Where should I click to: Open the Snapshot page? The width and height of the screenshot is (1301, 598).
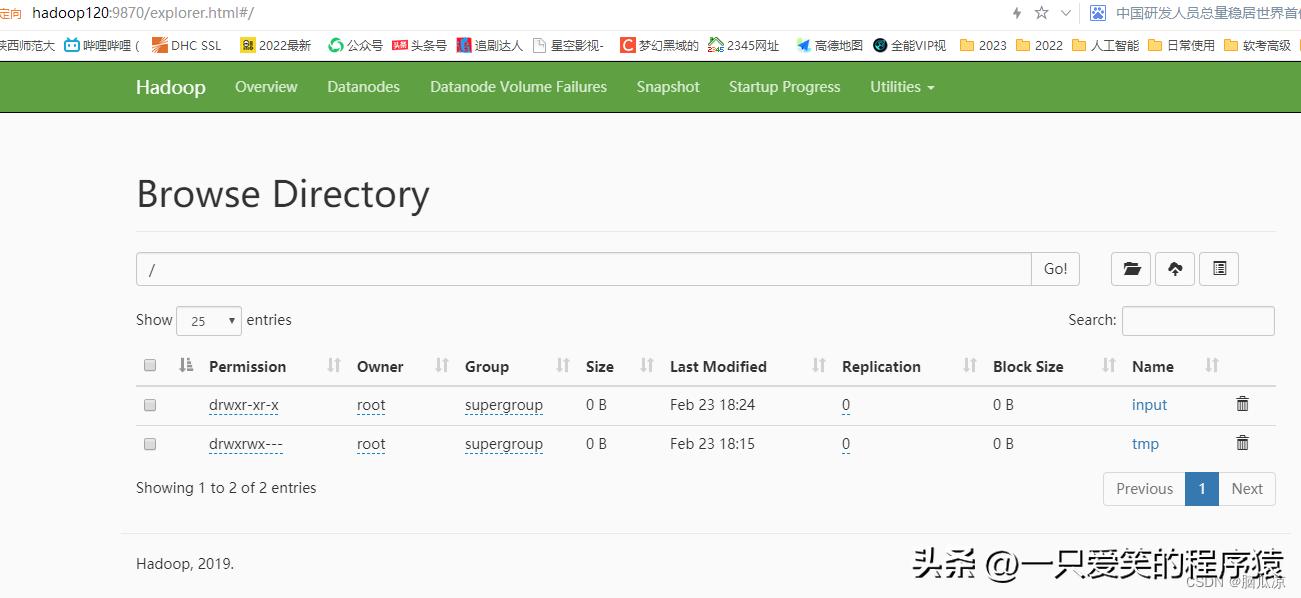click(x=667, y=87)
